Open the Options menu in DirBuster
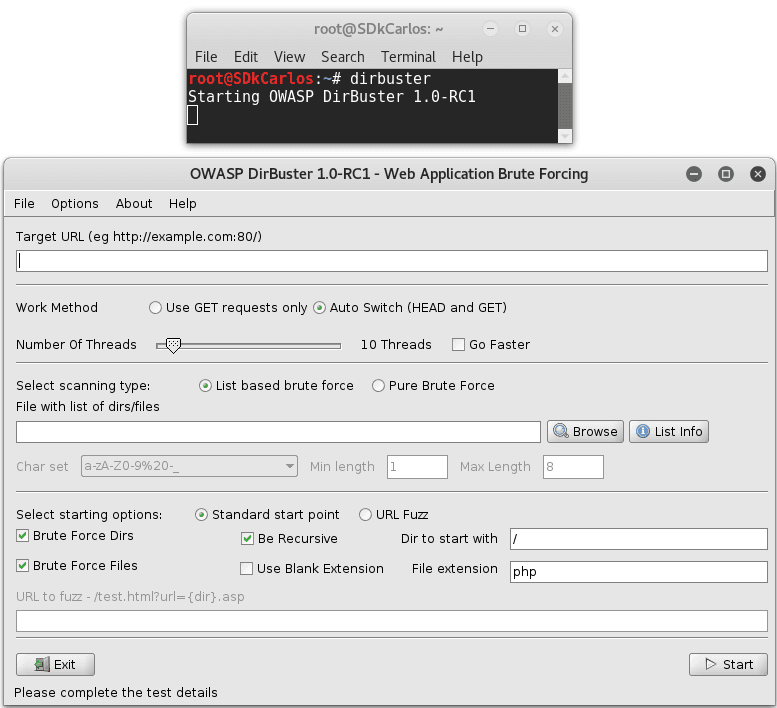 pos(75,203)
